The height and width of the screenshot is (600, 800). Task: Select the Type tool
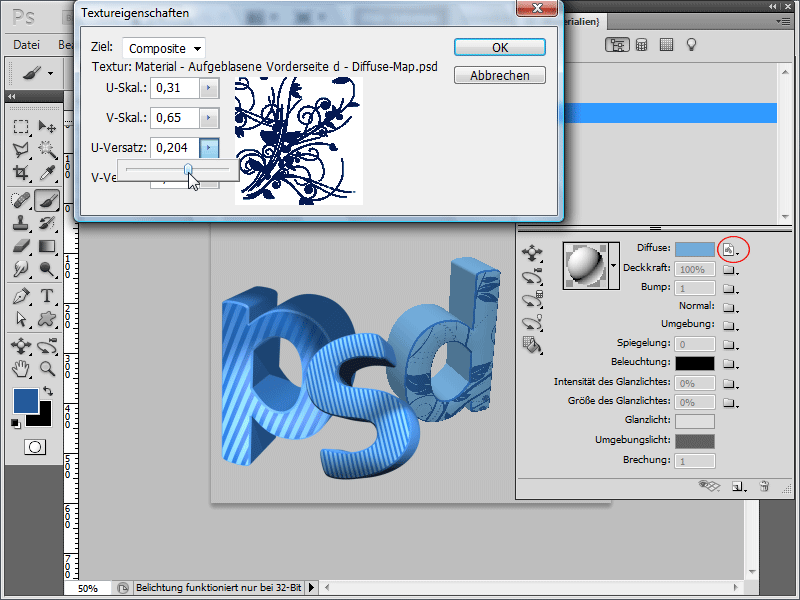click(x=47, y=296)
